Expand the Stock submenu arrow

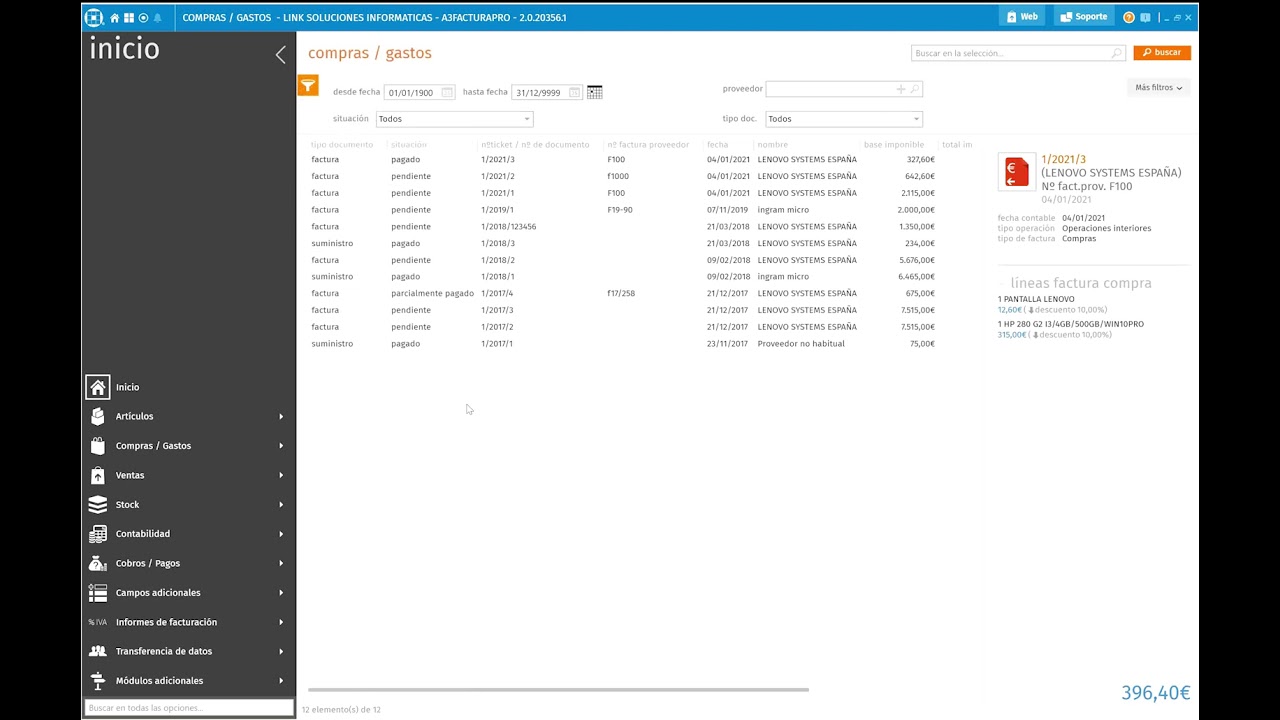click(x=281, y=505)
